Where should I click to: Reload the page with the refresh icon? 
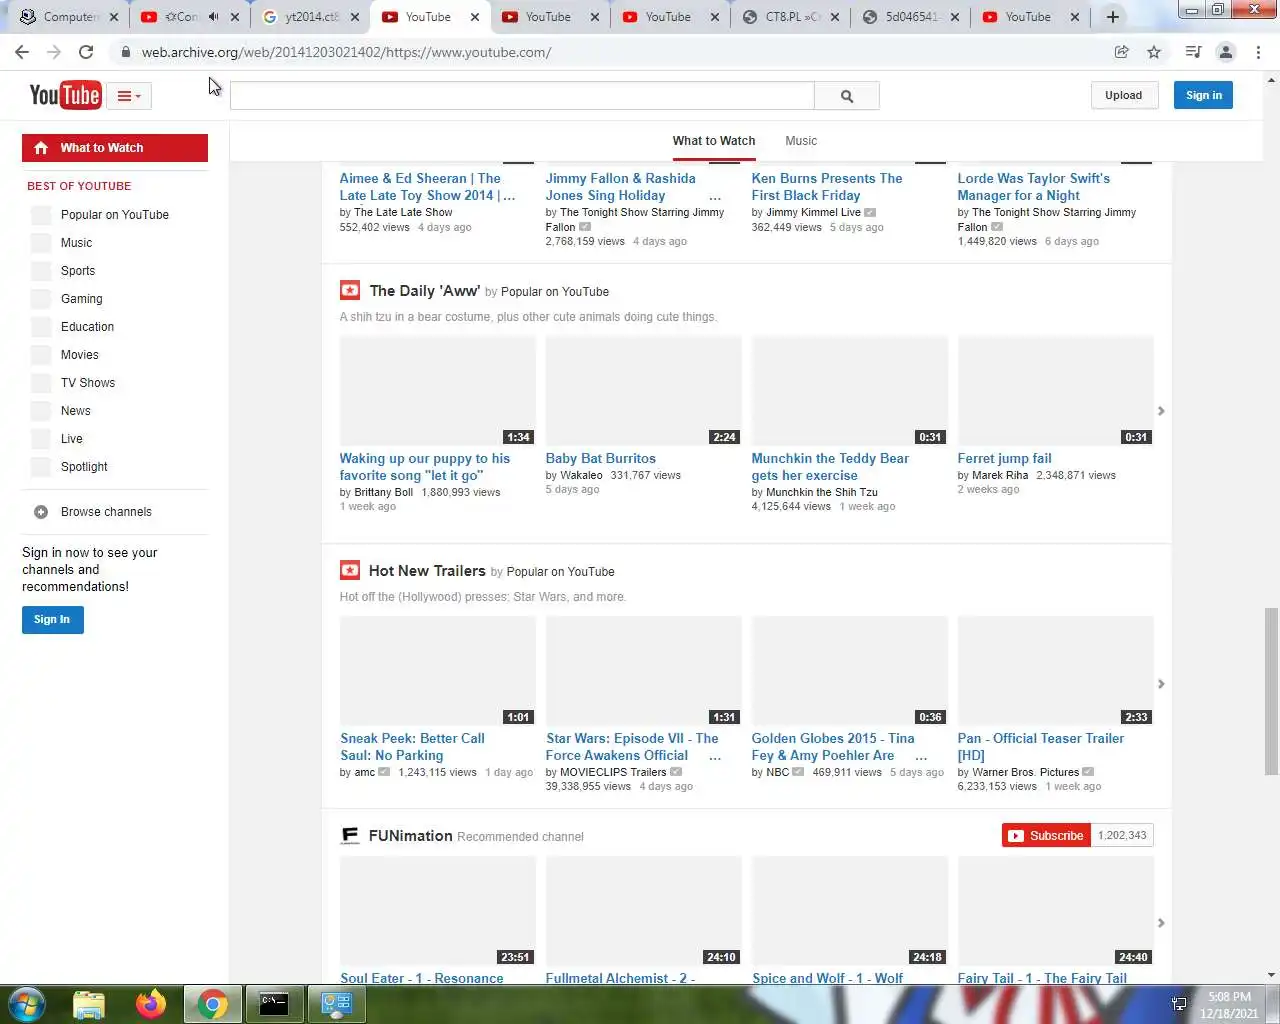(x=86, y=52)
